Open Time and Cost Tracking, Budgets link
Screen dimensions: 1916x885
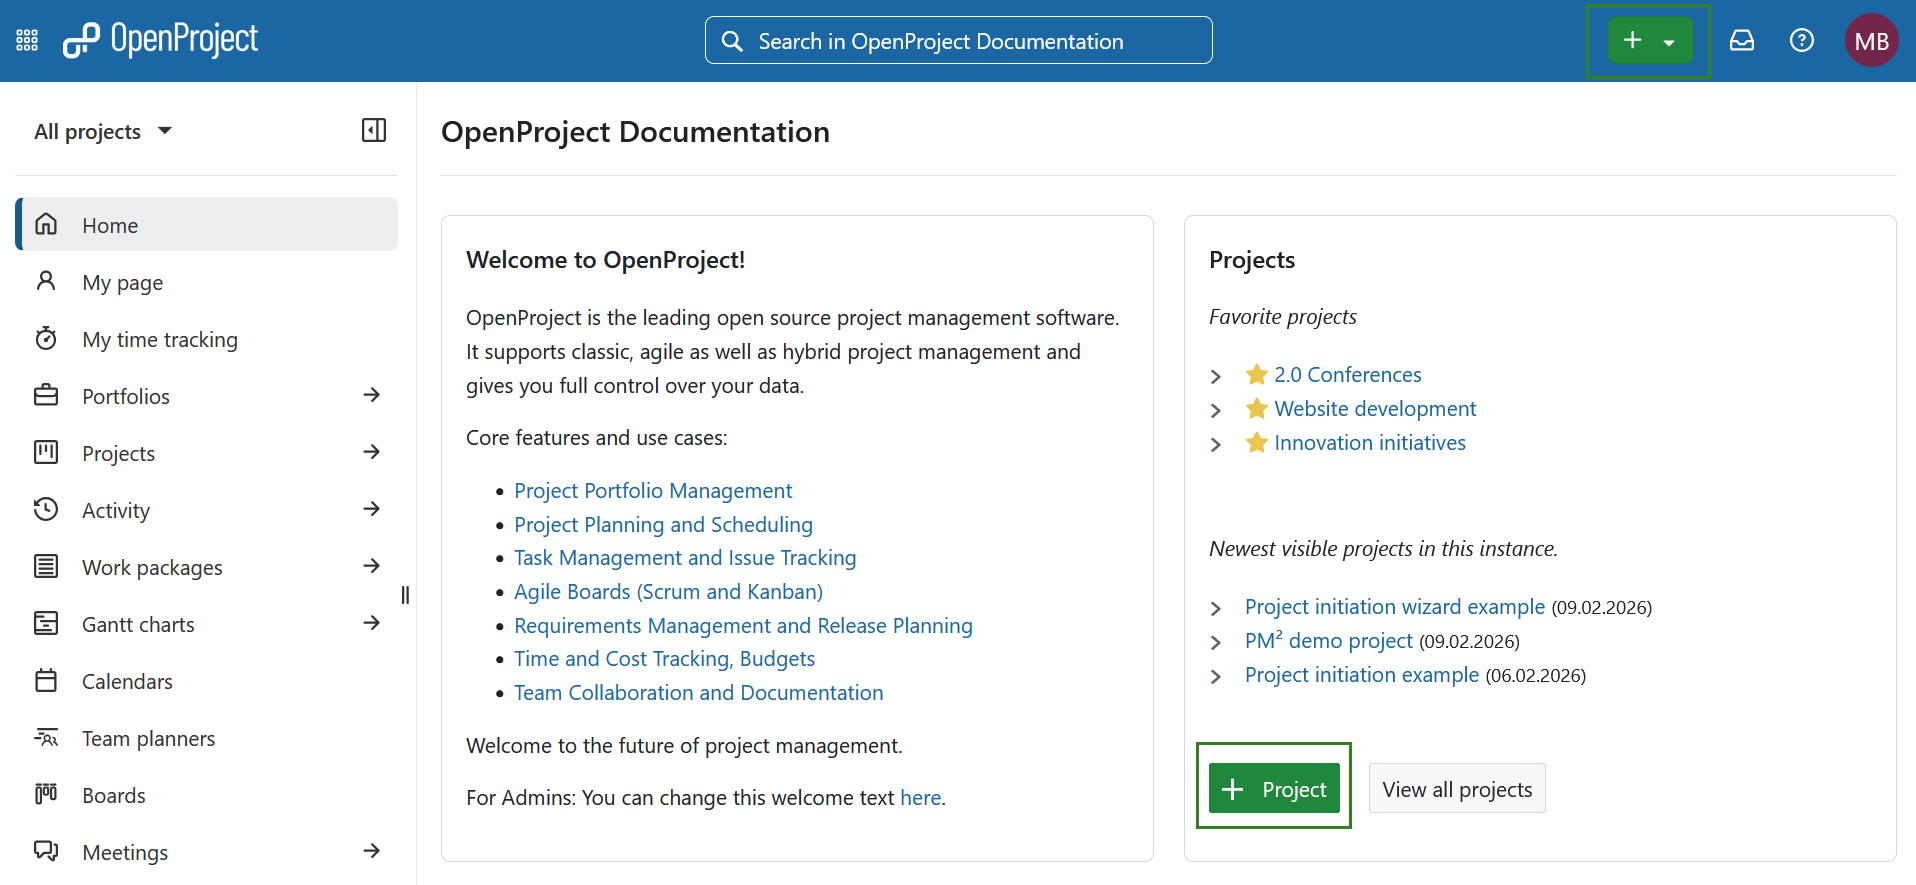coord(664,658)
